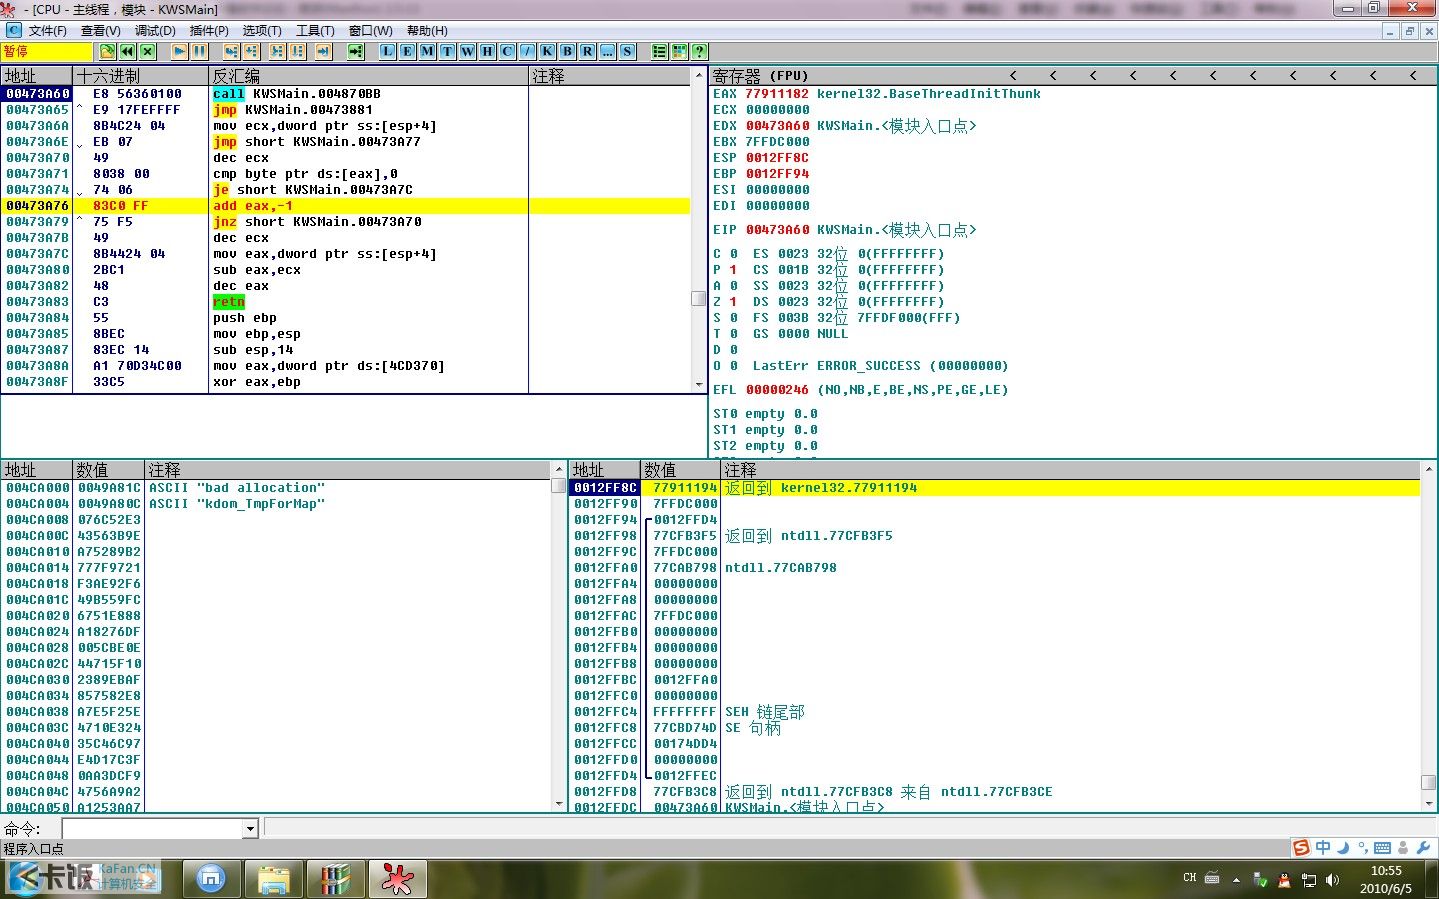Show the Windows list with W
Image resolution: width=1439 pixels, height=899 pixels.
[468, 51]
